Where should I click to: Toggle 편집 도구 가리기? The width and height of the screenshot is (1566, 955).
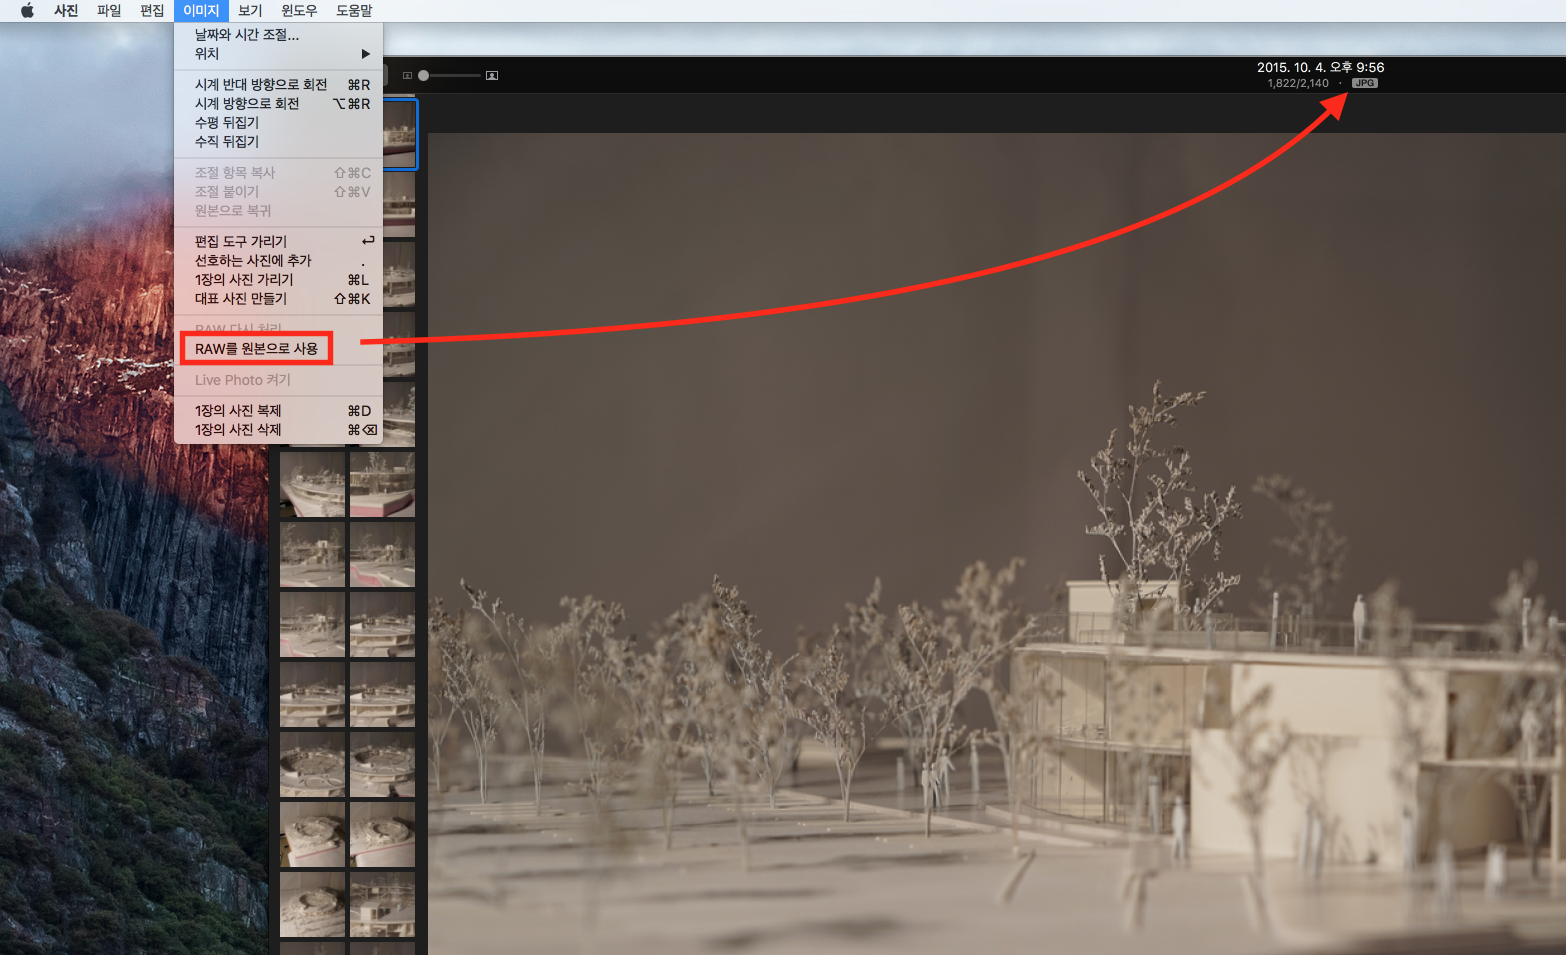[241, 242]
